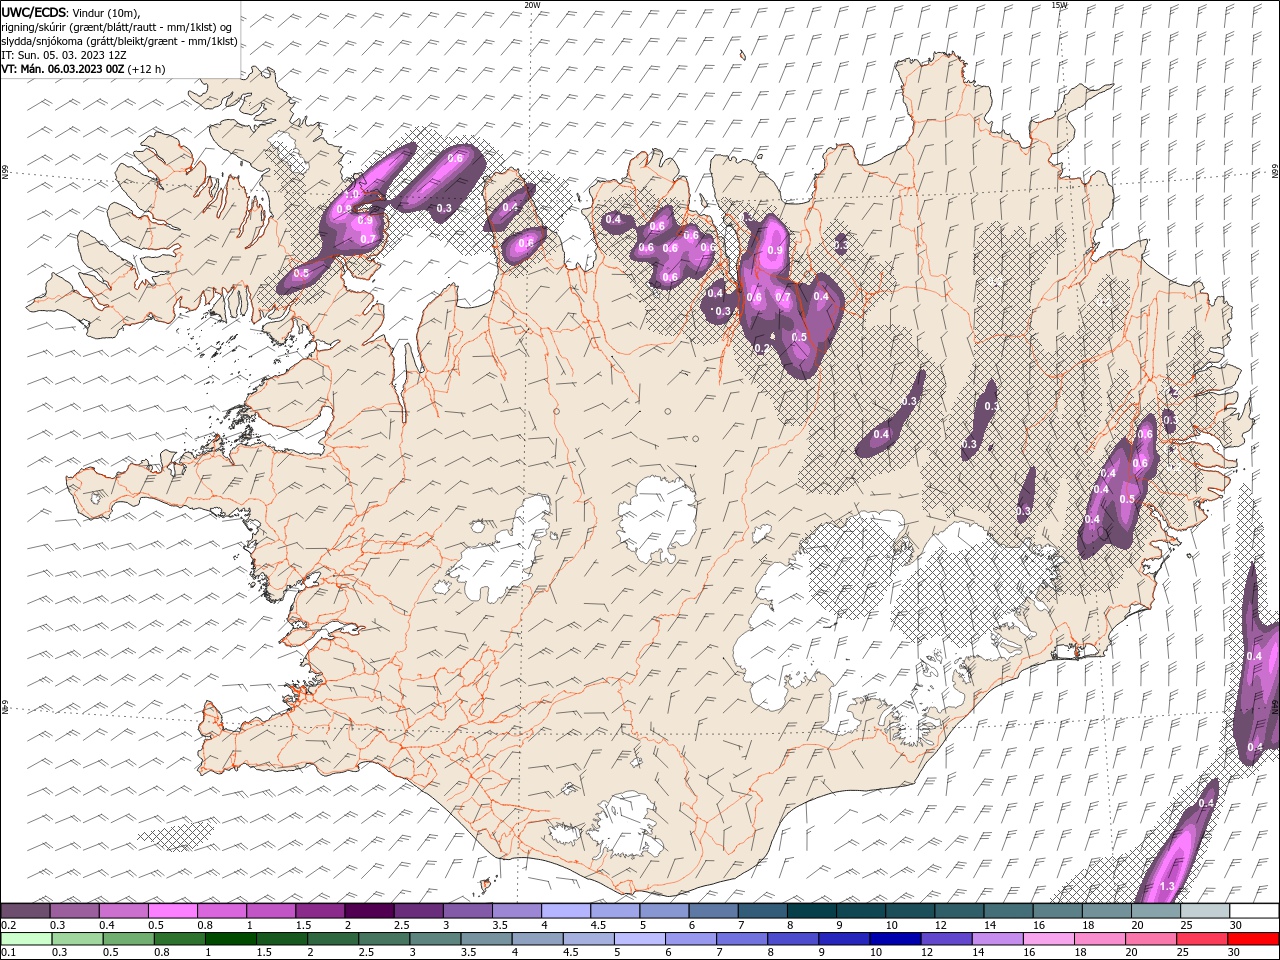Click the 0.8 green swatch in the lower legend row
The height and width of the screenshot is (960, 1280).
(179, 939)
